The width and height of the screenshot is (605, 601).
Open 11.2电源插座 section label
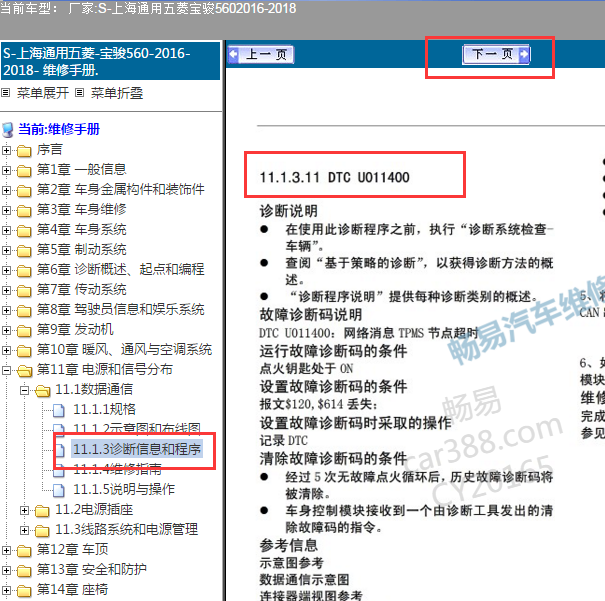94,510
